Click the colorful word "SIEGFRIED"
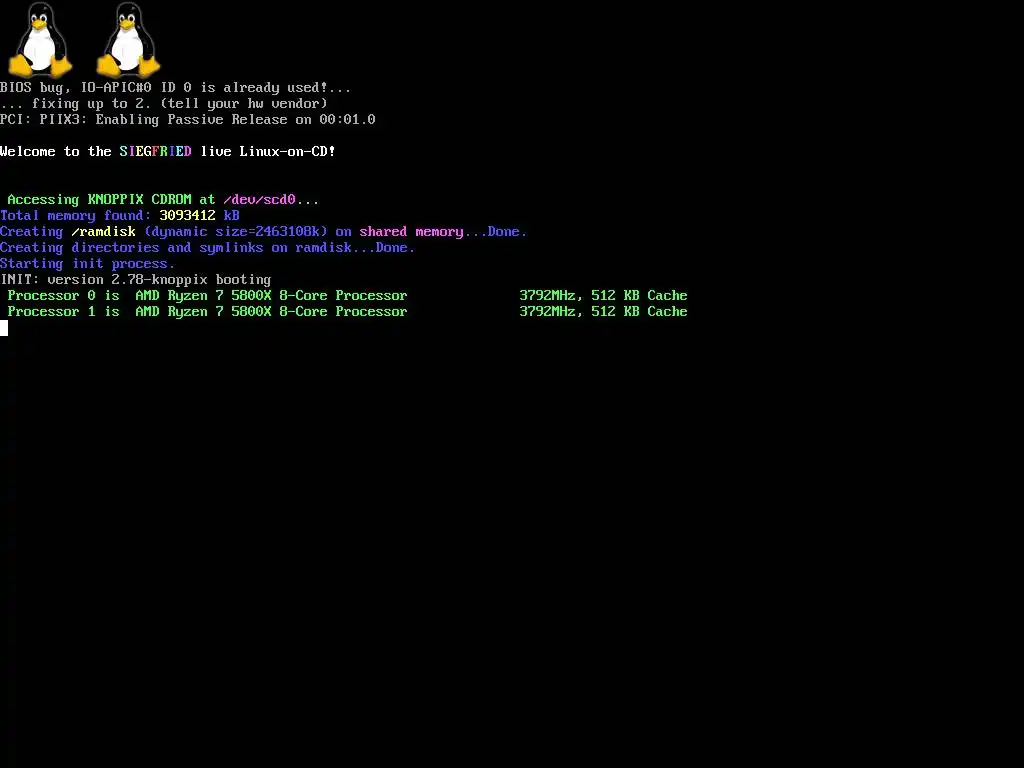The height and width of the screenshot is (768, 1024). [x=155, y=152]
